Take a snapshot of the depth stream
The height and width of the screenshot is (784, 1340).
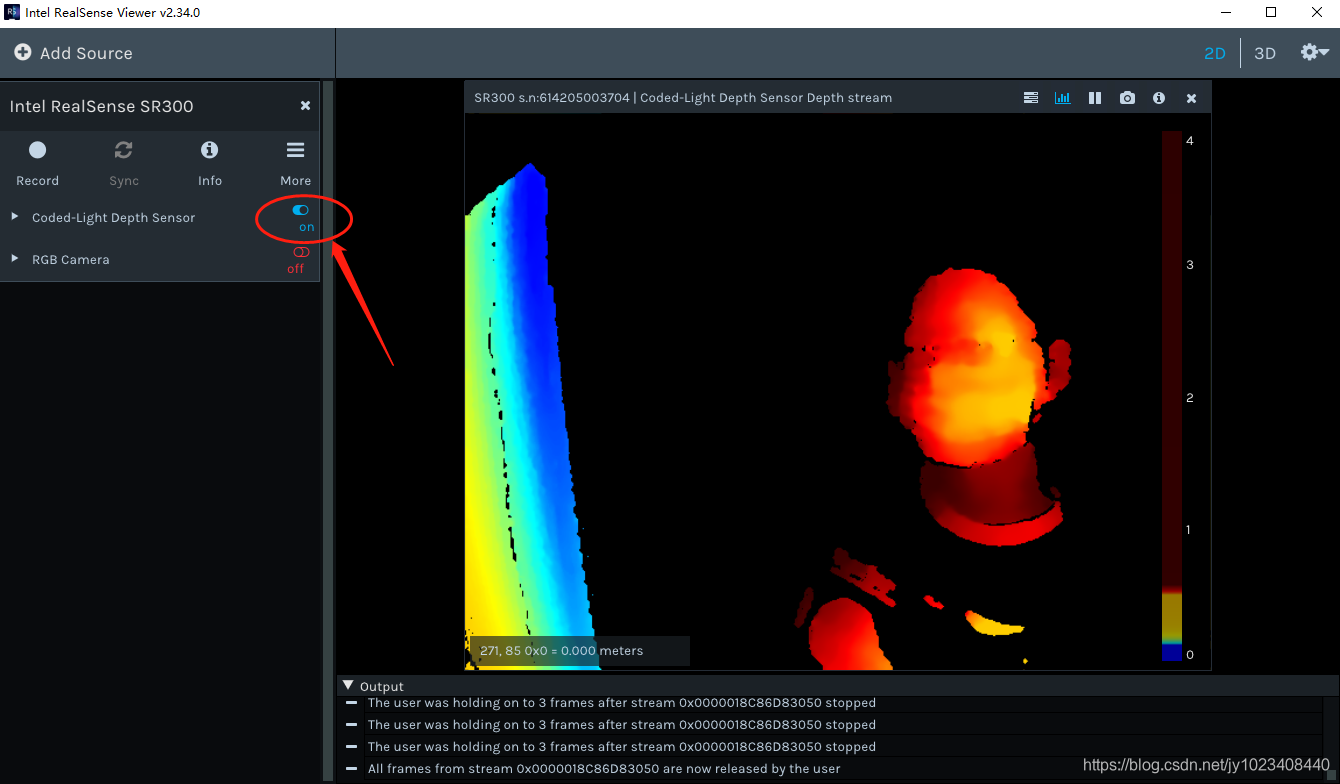(x=1127, y=98)
